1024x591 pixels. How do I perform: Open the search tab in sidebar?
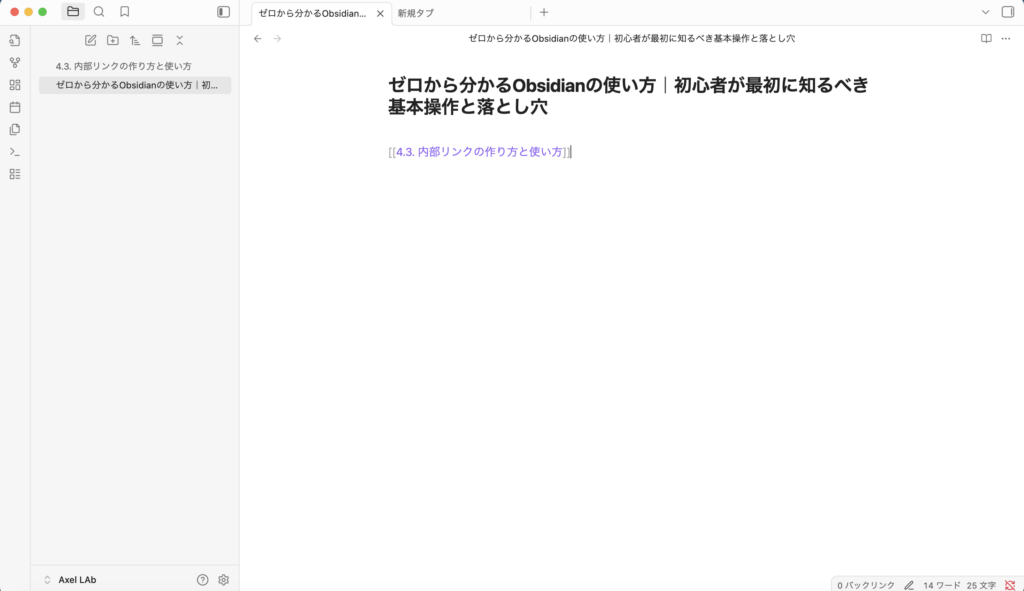99,12
